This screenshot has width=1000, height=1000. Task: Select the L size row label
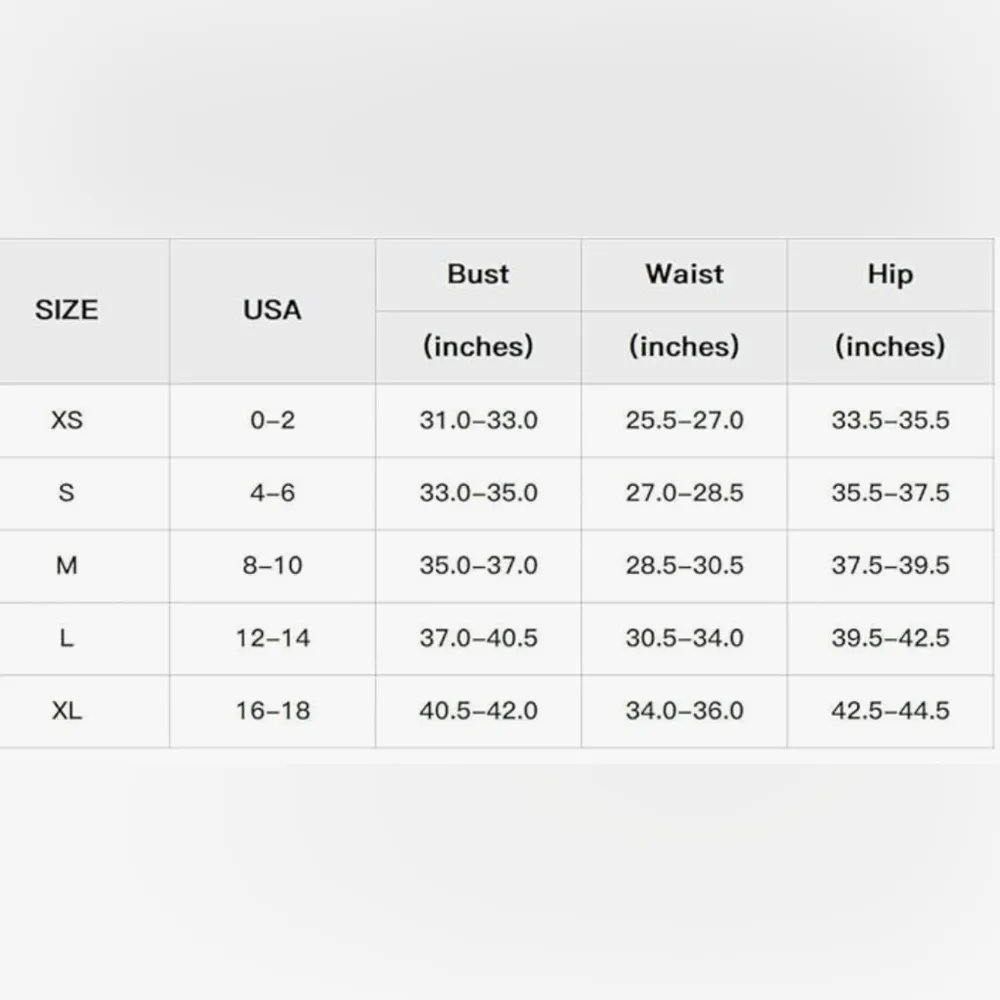[67, 638]
